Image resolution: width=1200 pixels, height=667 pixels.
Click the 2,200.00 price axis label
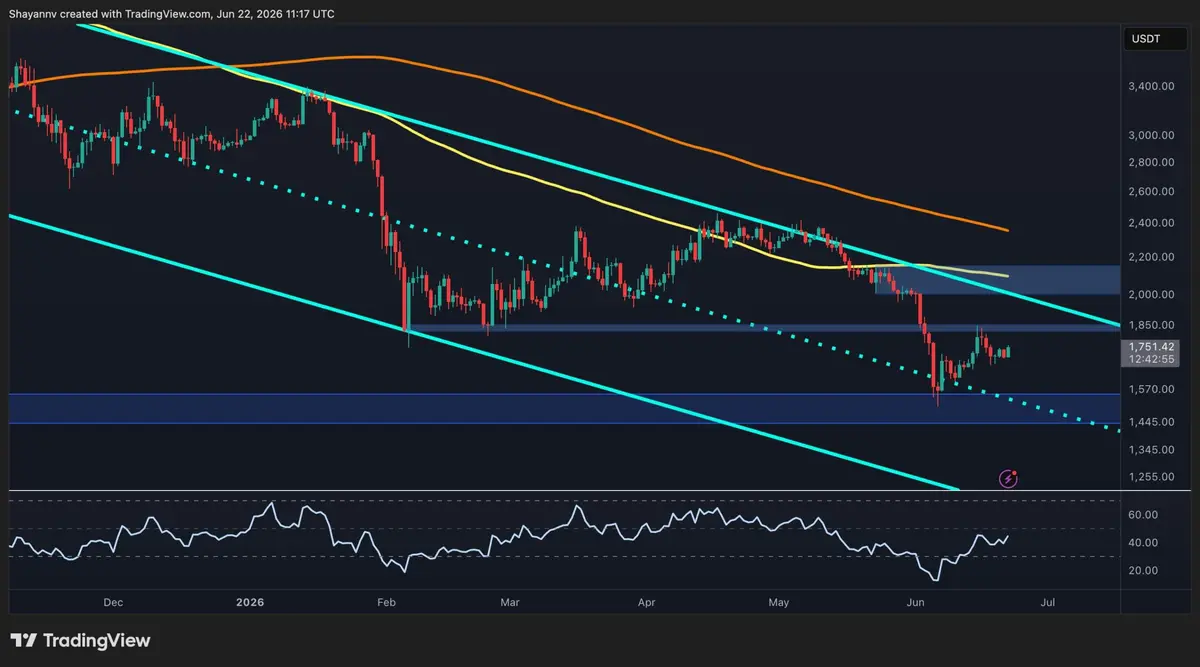click(1152, 257)
